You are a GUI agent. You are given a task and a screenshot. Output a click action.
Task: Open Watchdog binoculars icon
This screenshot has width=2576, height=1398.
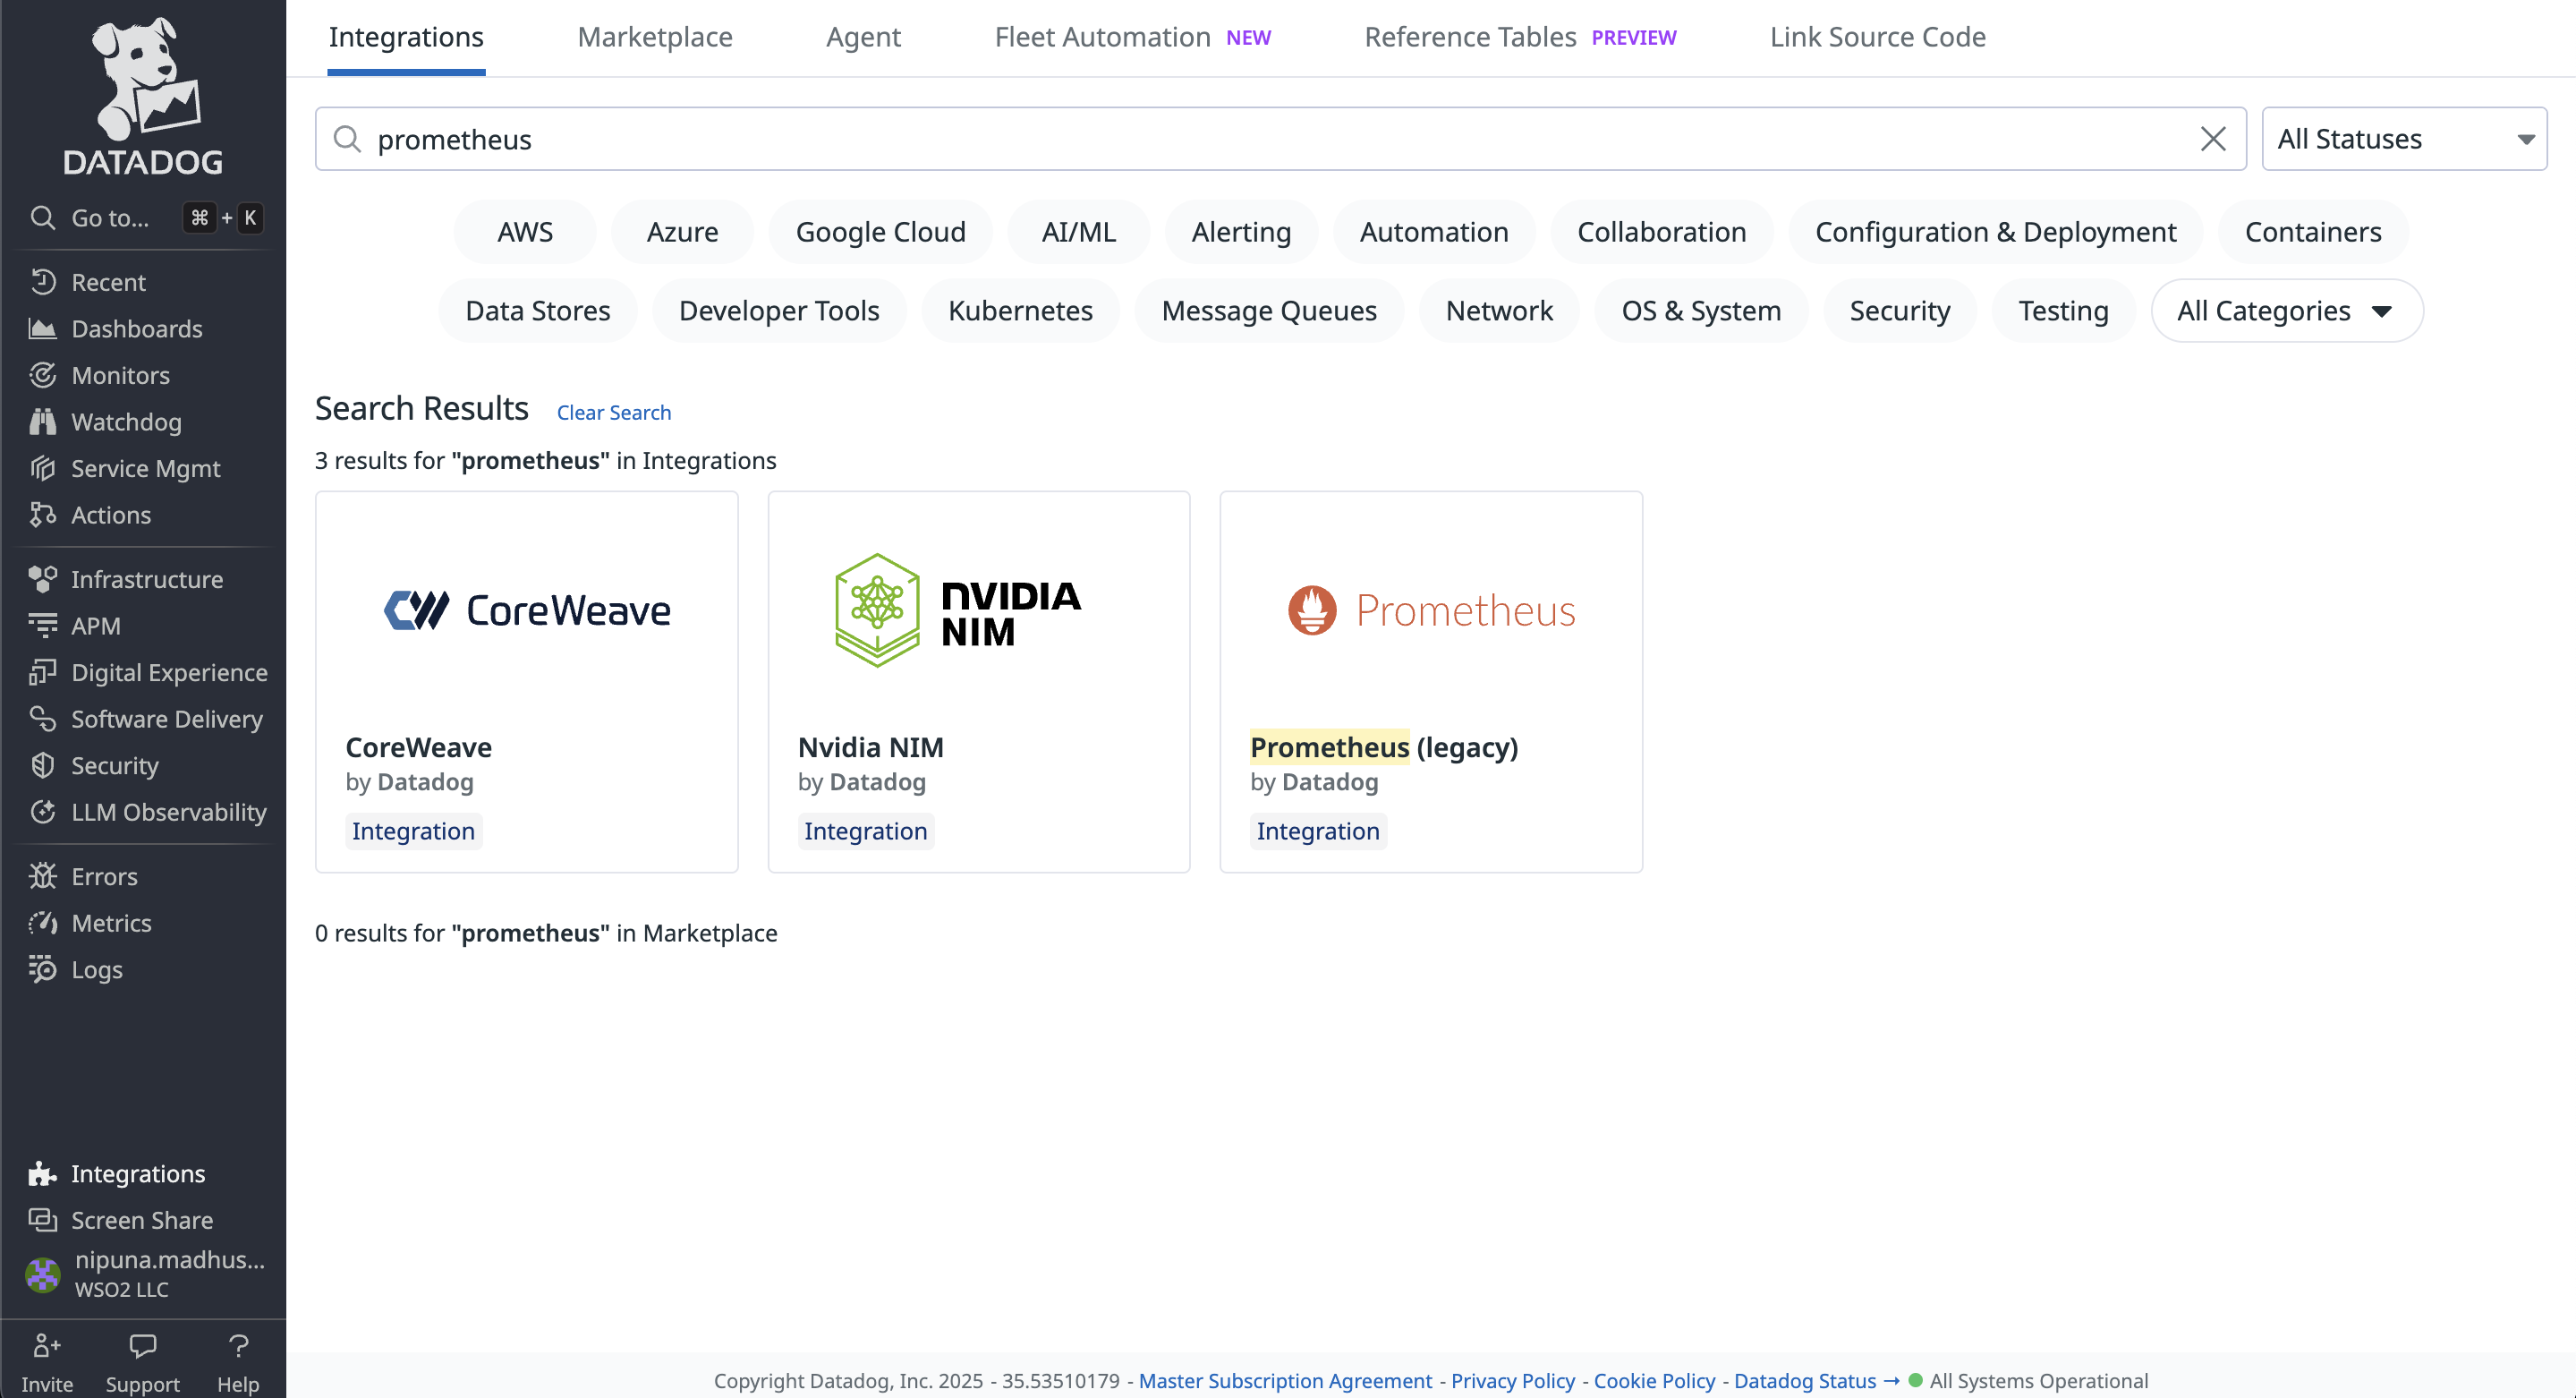click(x=42, y=422)
